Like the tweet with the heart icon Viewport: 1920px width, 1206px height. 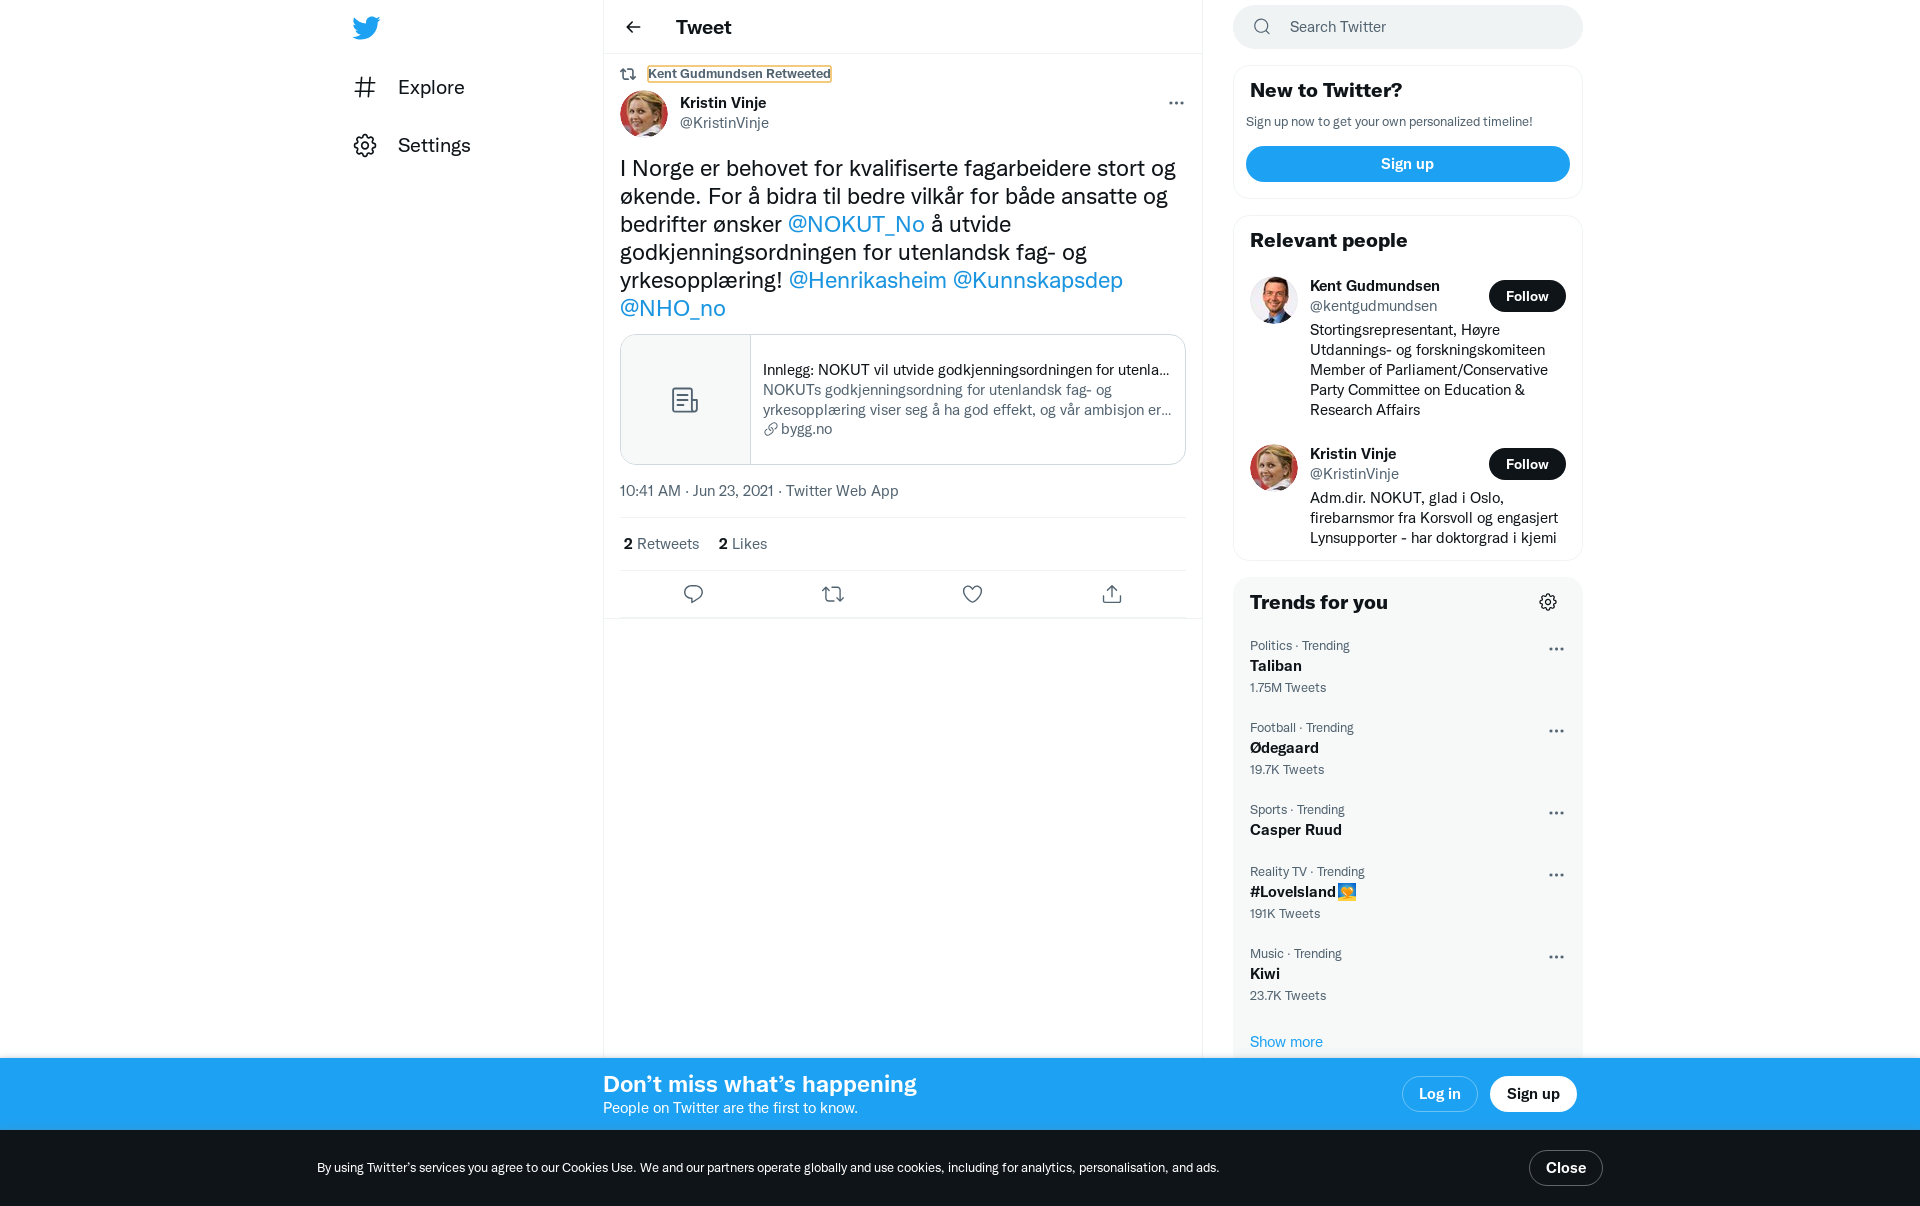[x=972, y=594]
